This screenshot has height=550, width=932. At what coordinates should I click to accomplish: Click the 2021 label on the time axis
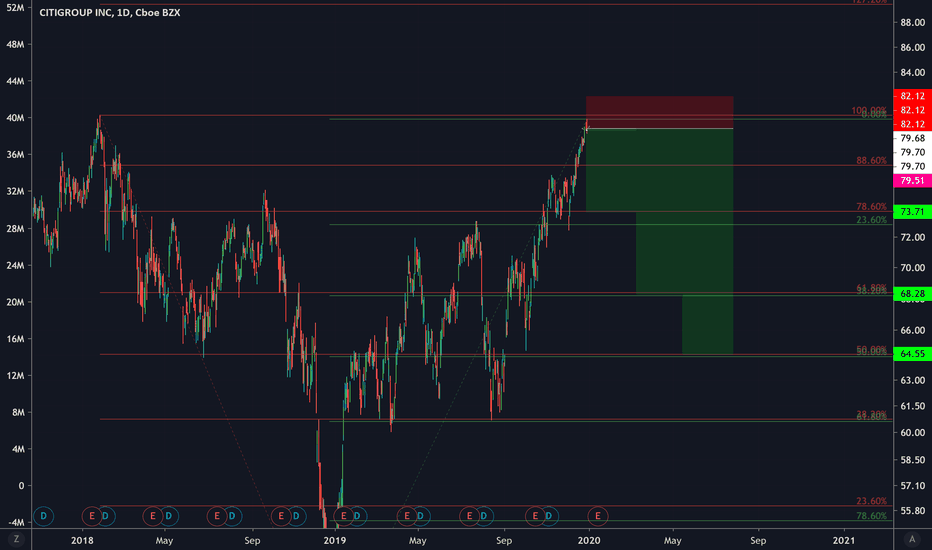[844, 540]
